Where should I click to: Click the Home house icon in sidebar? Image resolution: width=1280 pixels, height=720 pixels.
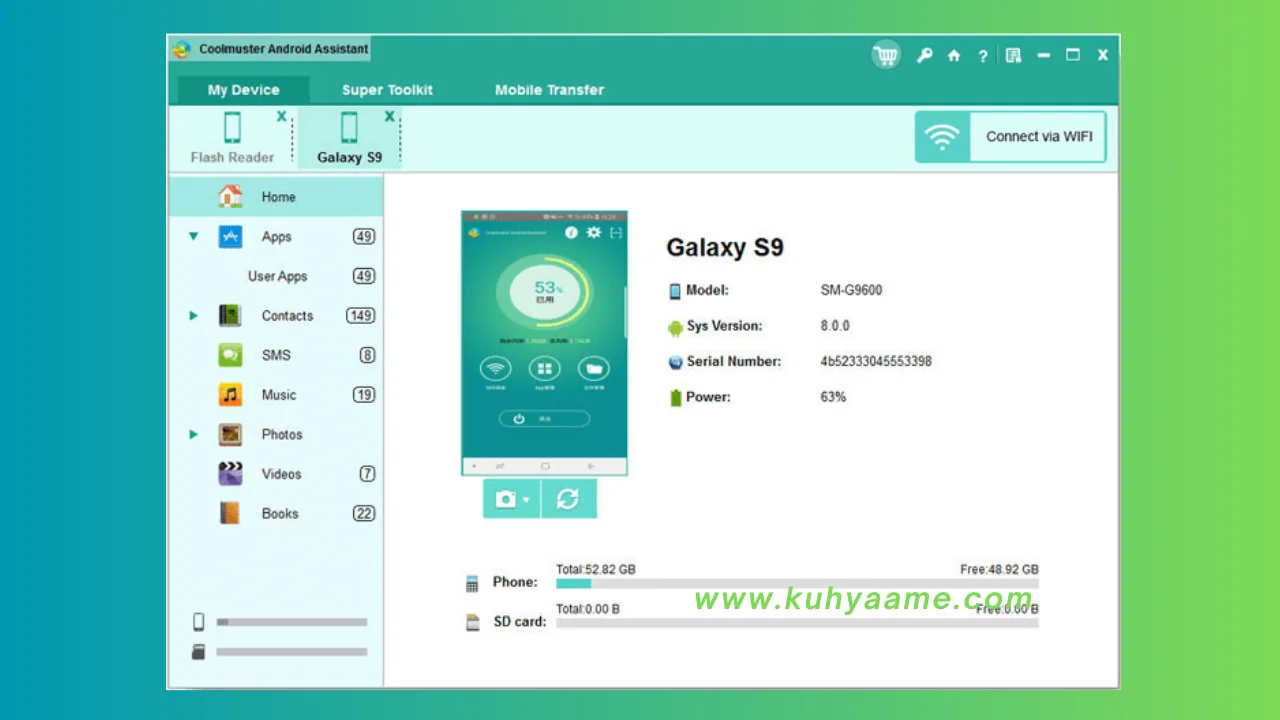tap(230, 196)
